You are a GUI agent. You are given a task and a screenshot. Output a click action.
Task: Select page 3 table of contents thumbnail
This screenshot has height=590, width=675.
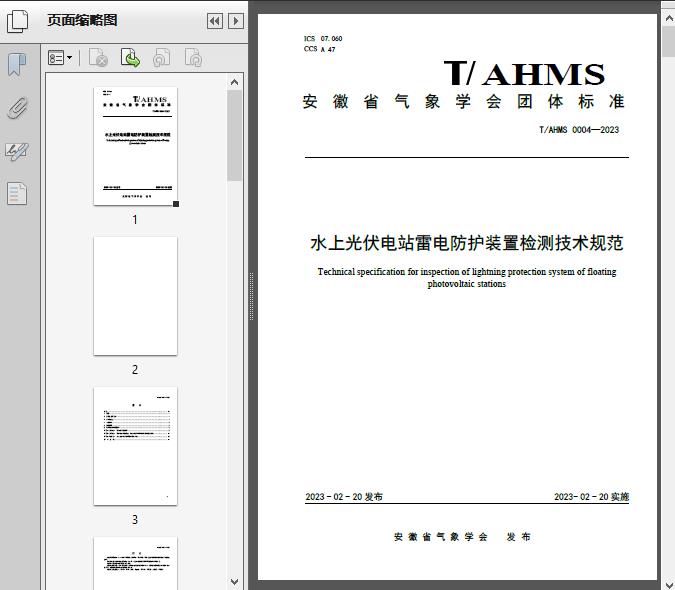tap(135, 446)
